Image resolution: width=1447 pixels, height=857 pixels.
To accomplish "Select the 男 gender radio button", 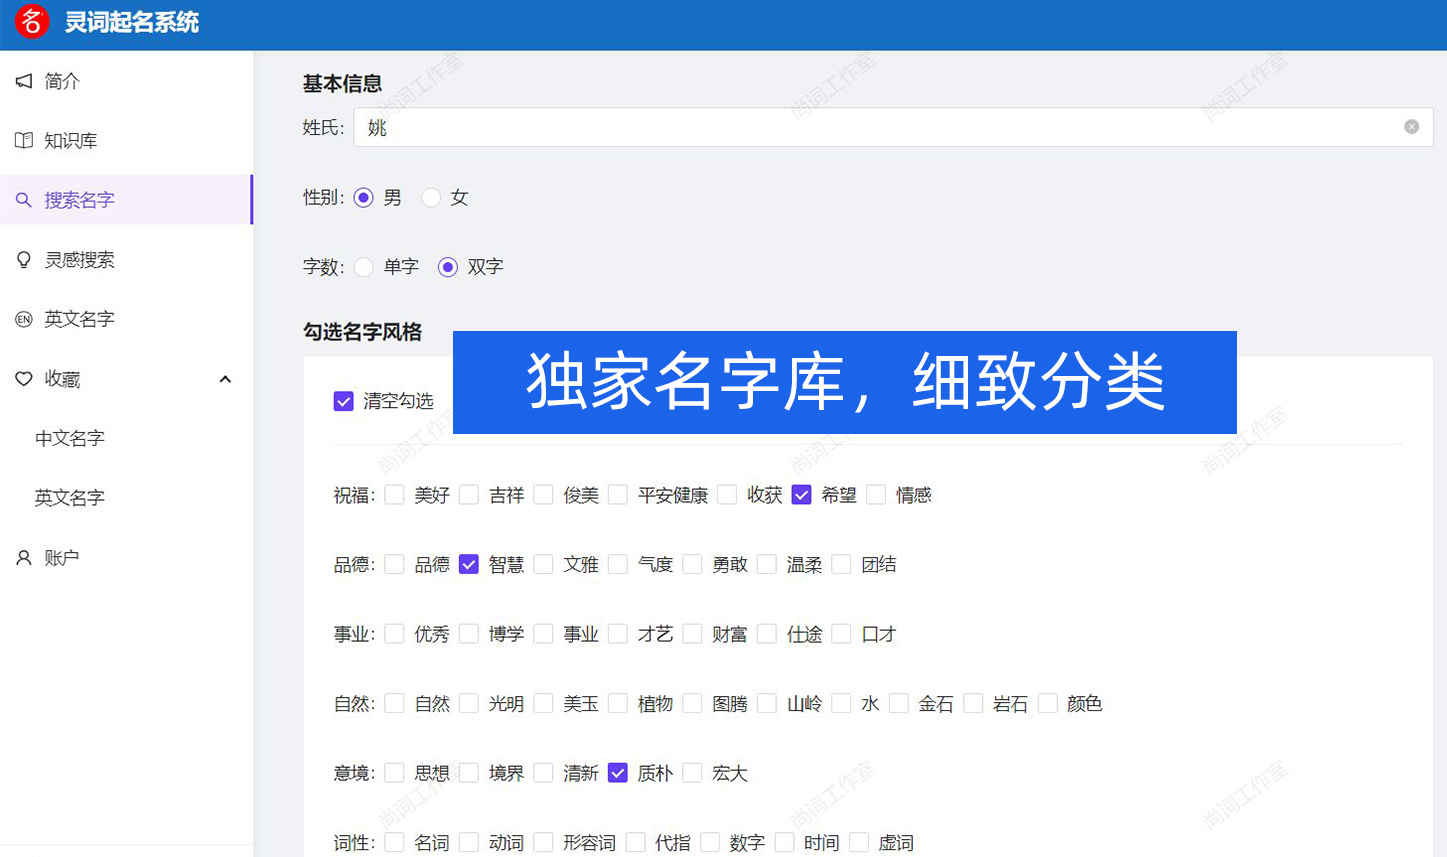I will [364, 198].
